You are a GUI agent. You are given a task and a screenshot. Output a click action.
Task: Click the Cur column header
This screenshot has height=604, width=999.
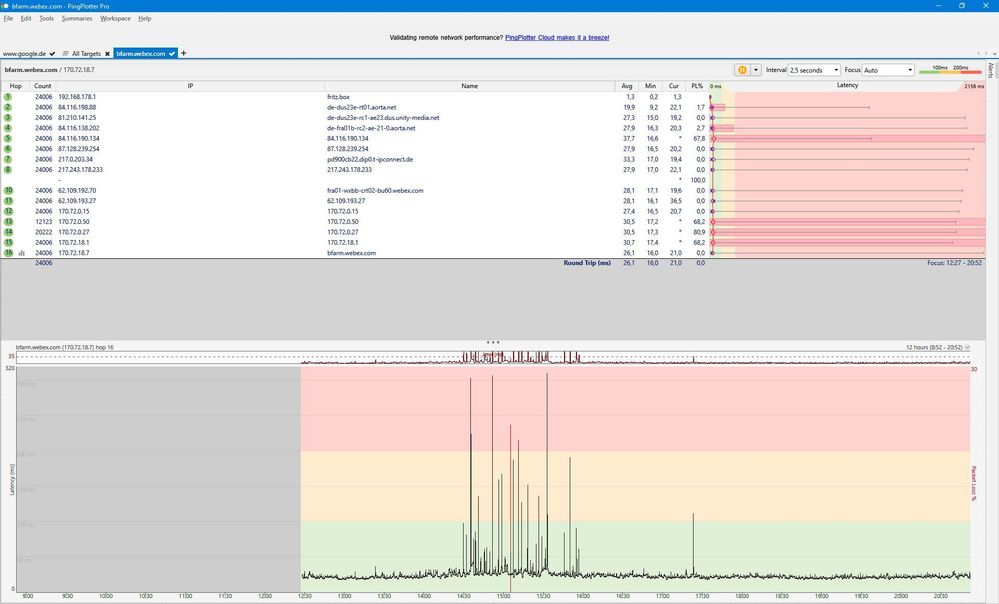pyautogui.click(x=673, y=86)
